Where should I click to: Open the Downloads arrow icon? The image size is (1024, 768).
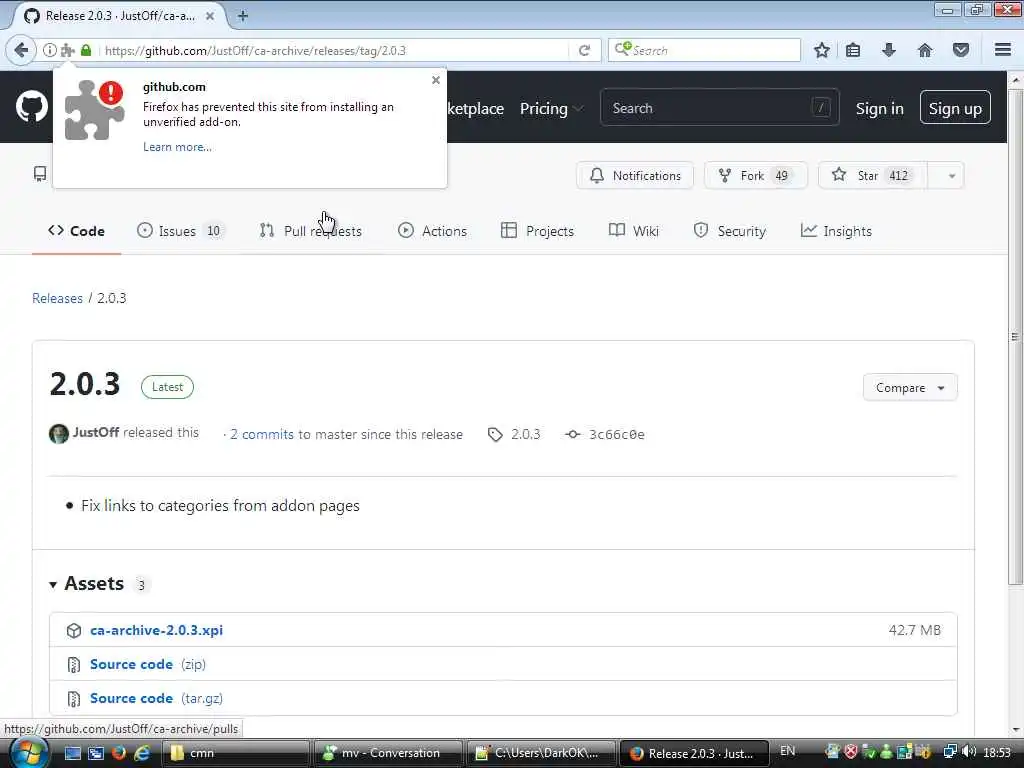click(889, 50)
